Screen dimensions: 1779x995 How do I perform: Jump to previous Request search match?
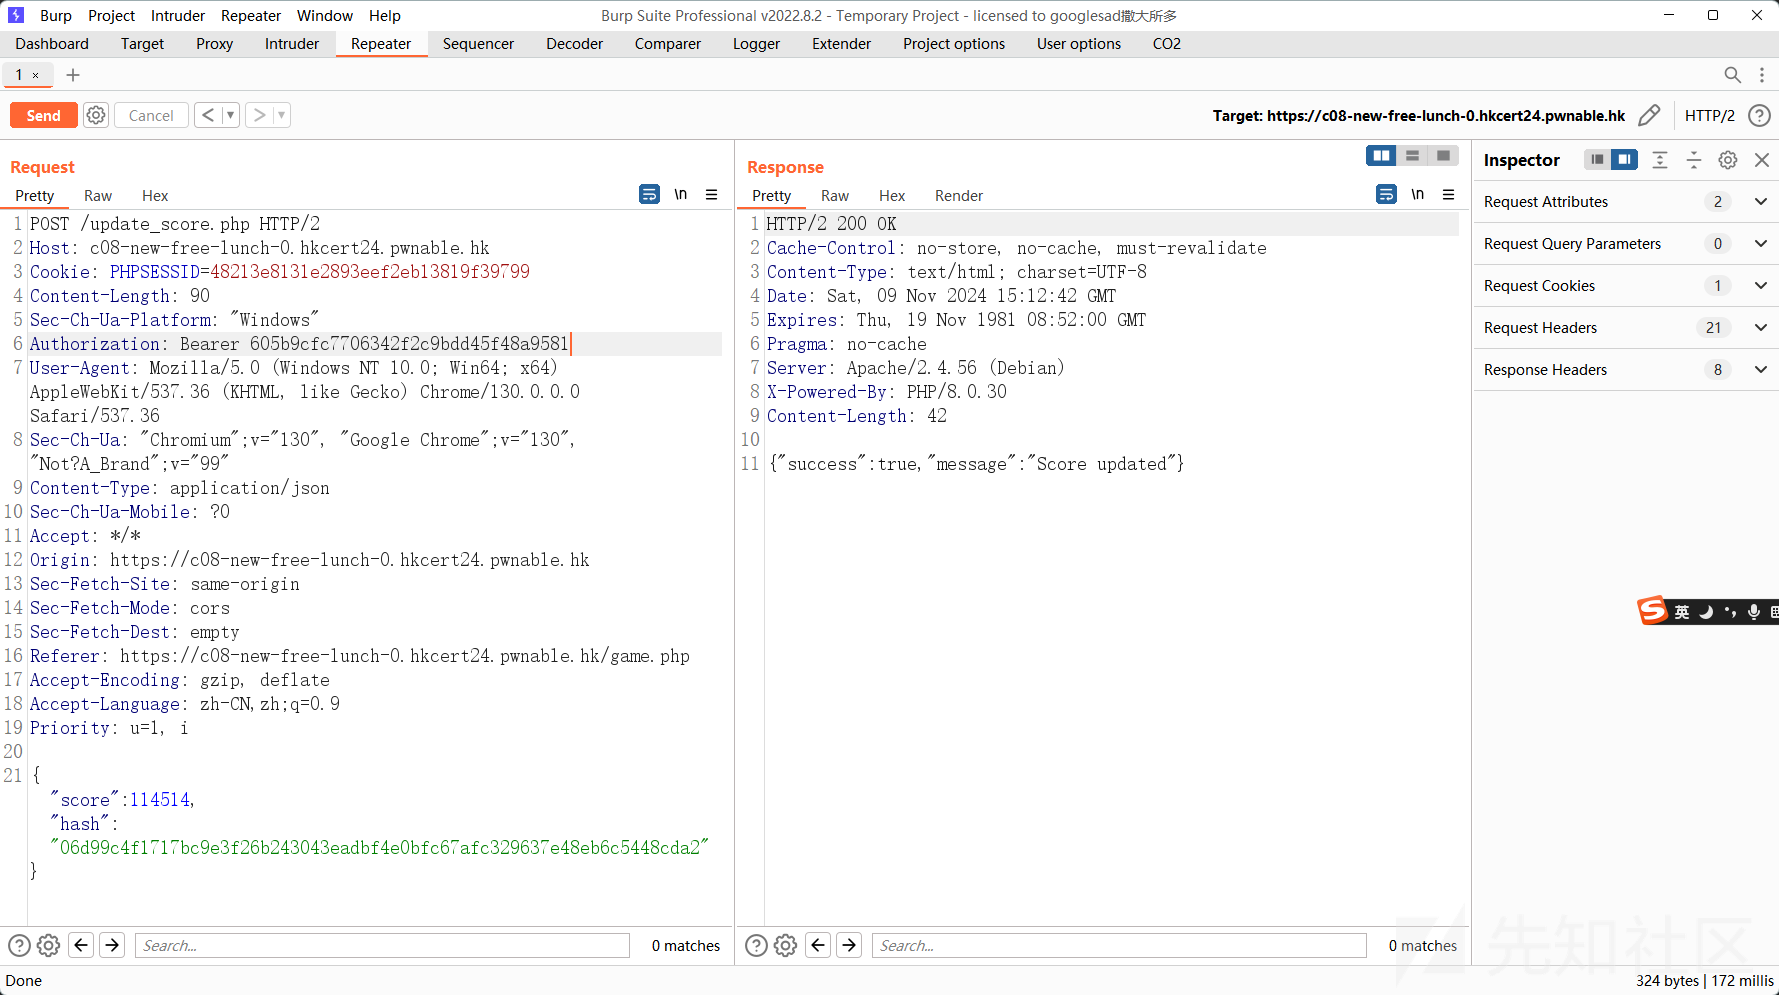82,945
